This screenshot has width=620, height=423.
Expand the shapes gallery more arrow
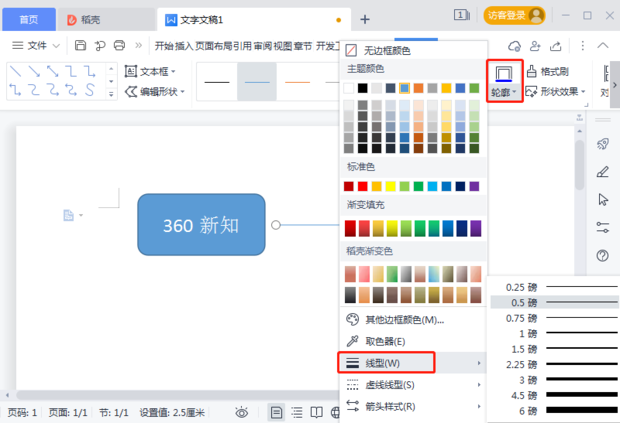111,94
